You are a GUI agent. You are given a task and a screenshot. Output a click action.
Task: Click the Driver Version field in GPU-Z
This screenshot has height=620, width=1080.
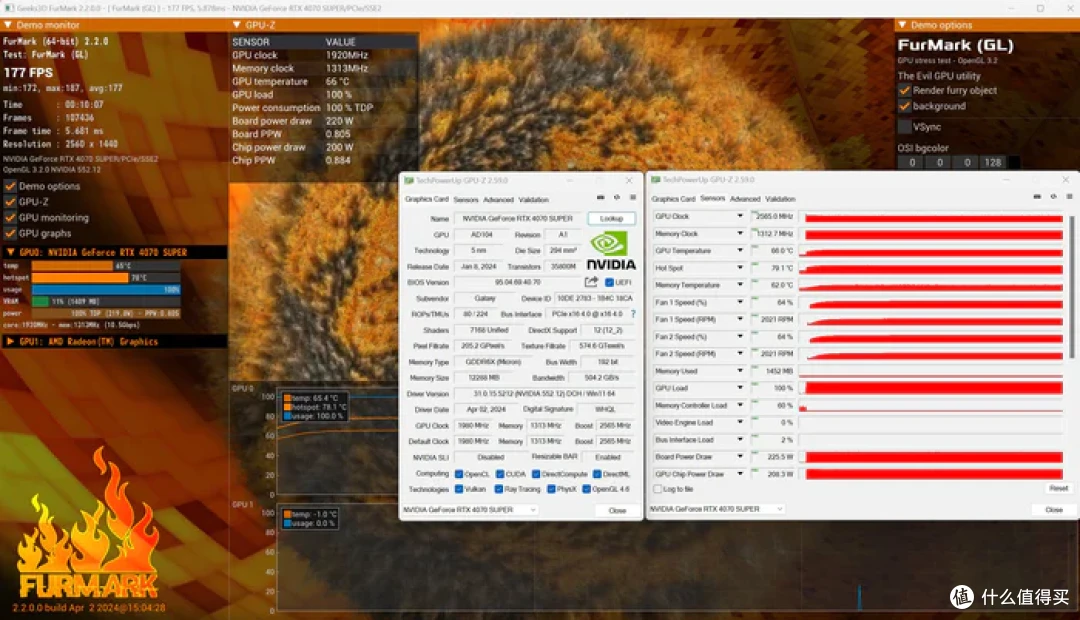coord(544,394)
